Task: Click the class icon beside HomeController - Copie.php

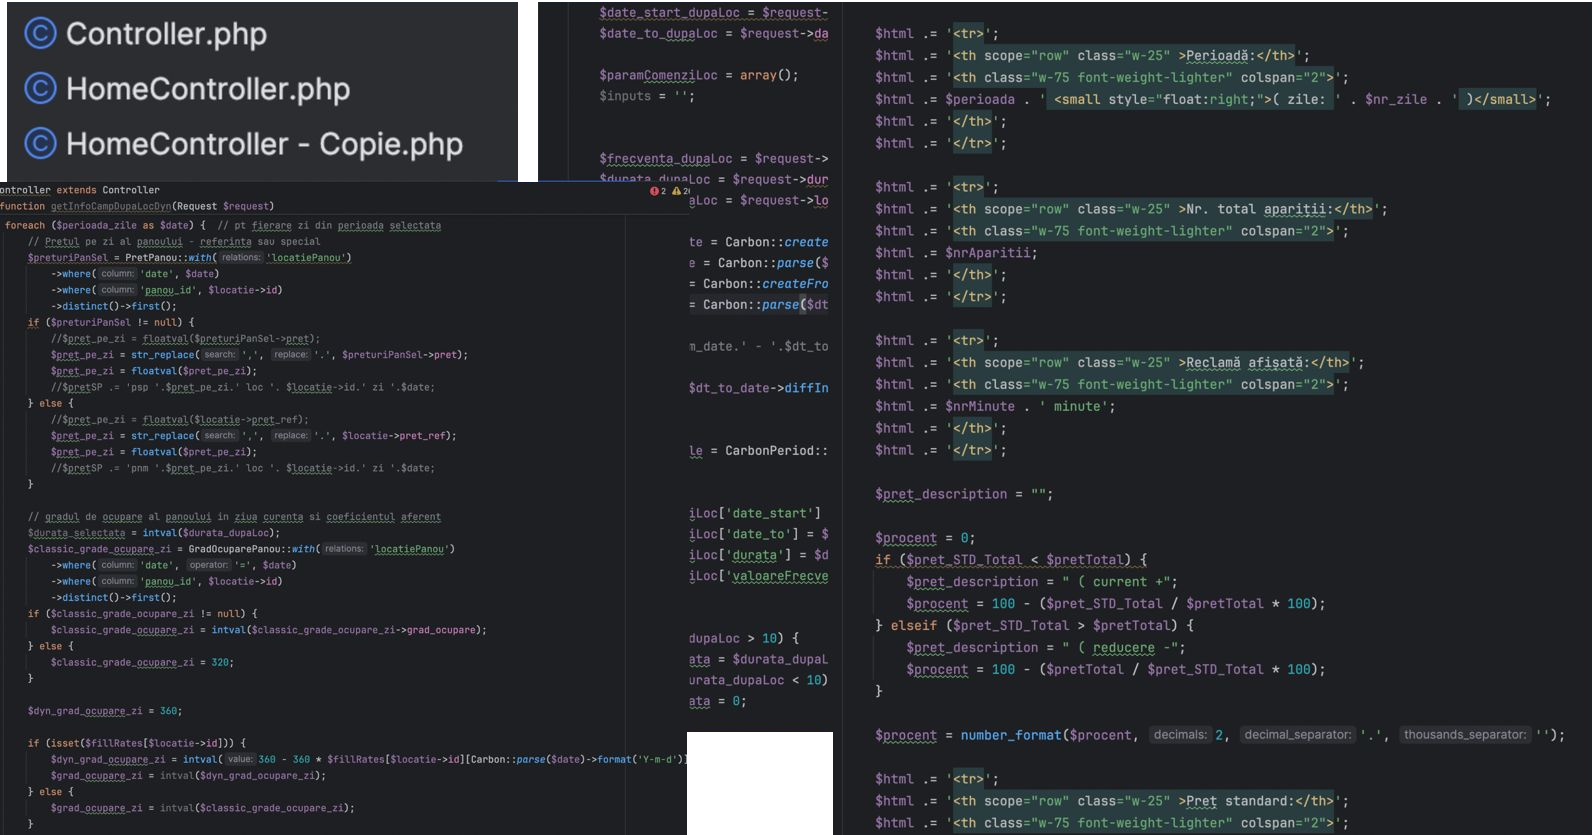Action: tap(39, 144)
